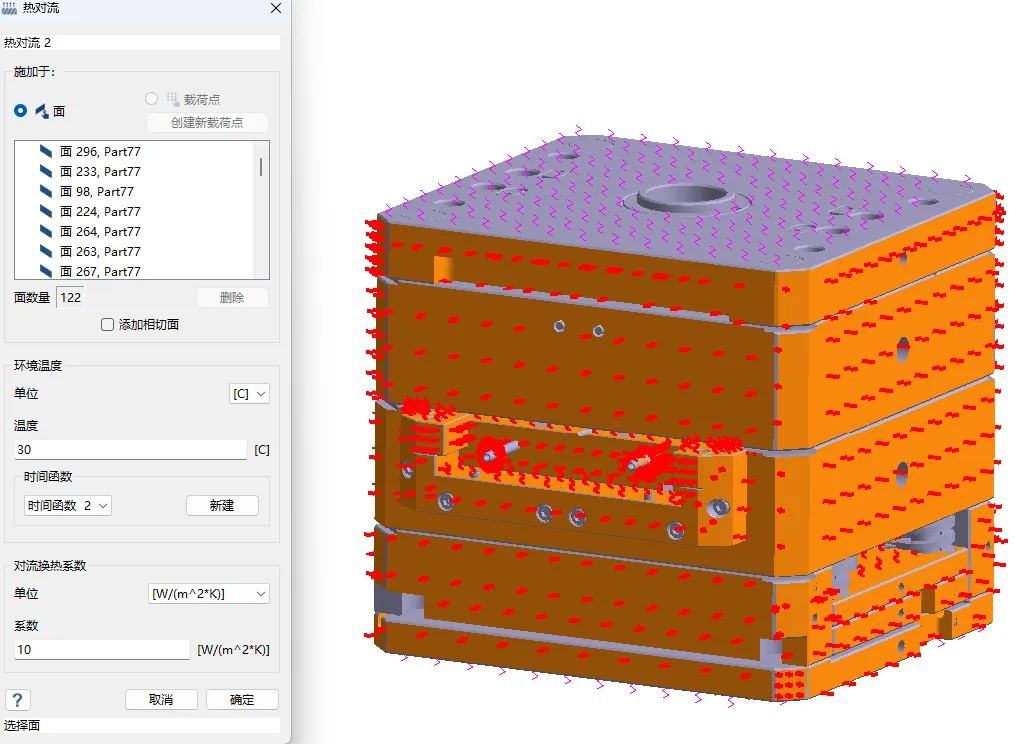The height and width of the screenshot is (744, 1017).
Task: Open the W/(m^2*K) unit dropdown
Action: 209,594
